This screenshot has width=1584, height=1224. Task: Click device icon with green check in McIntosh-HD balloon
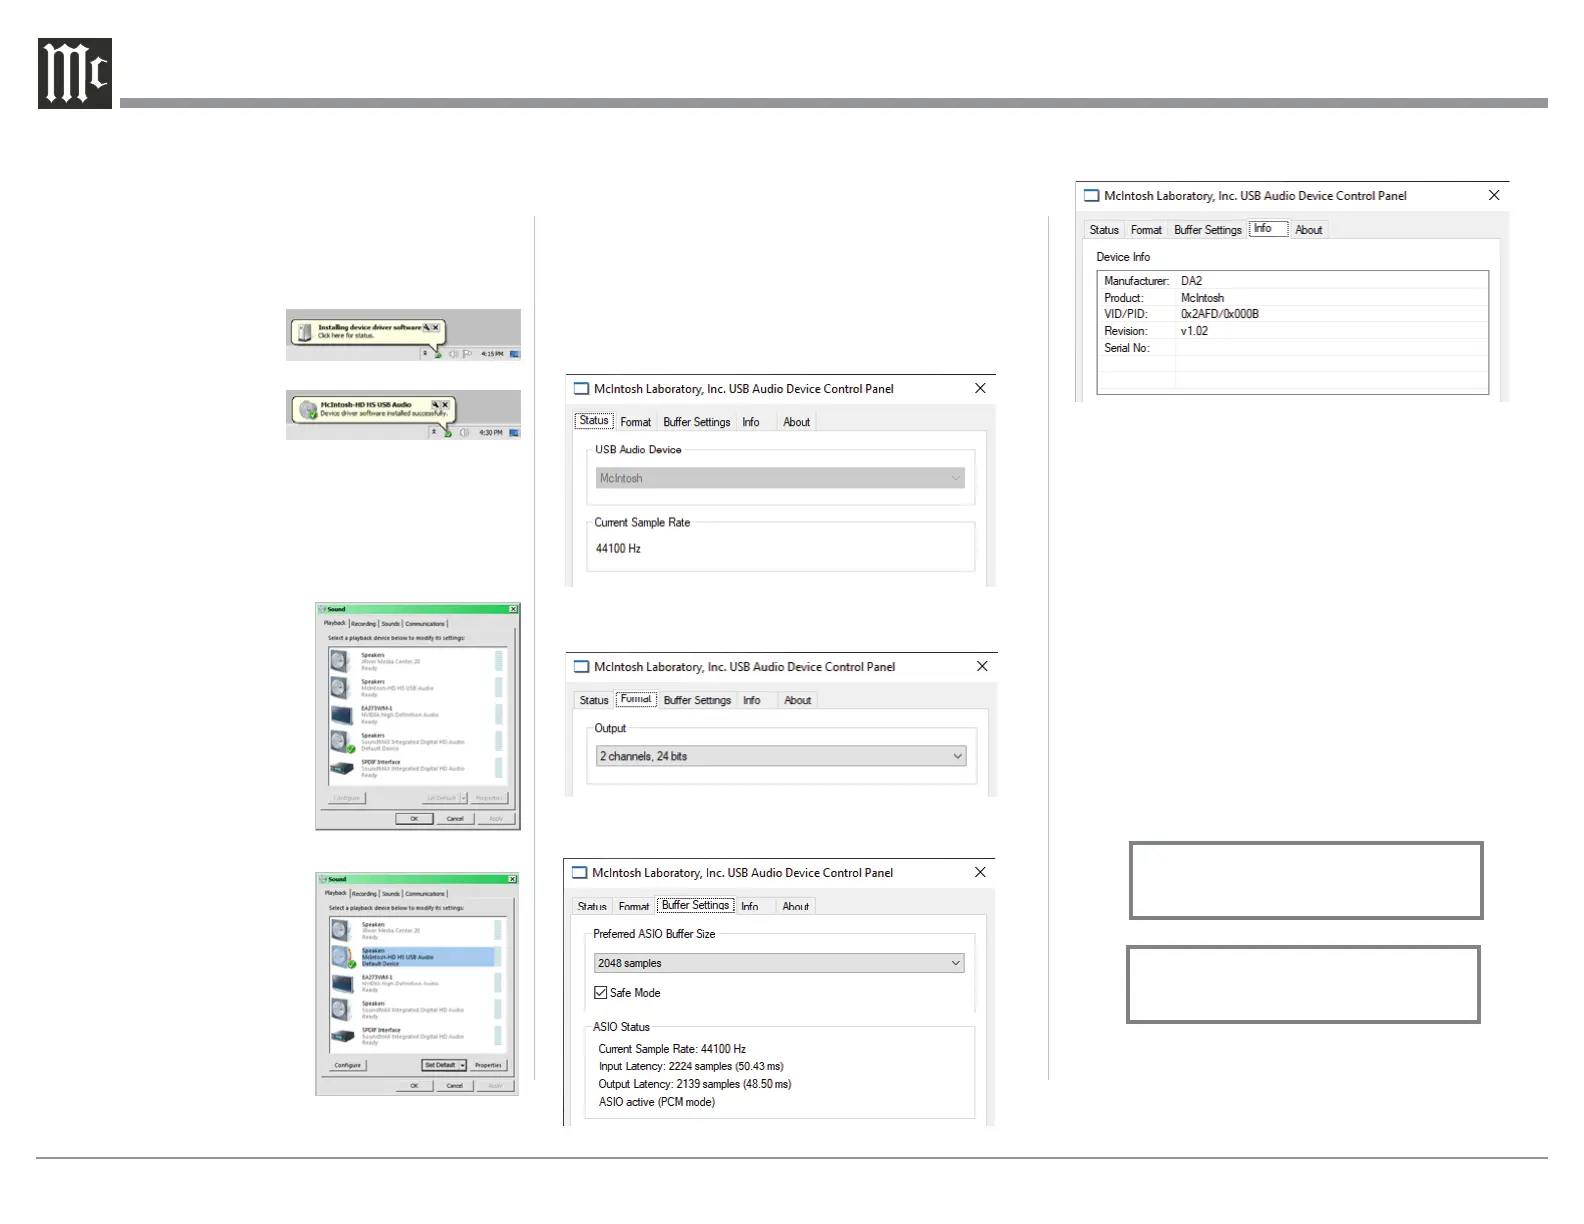pos(309,410)
